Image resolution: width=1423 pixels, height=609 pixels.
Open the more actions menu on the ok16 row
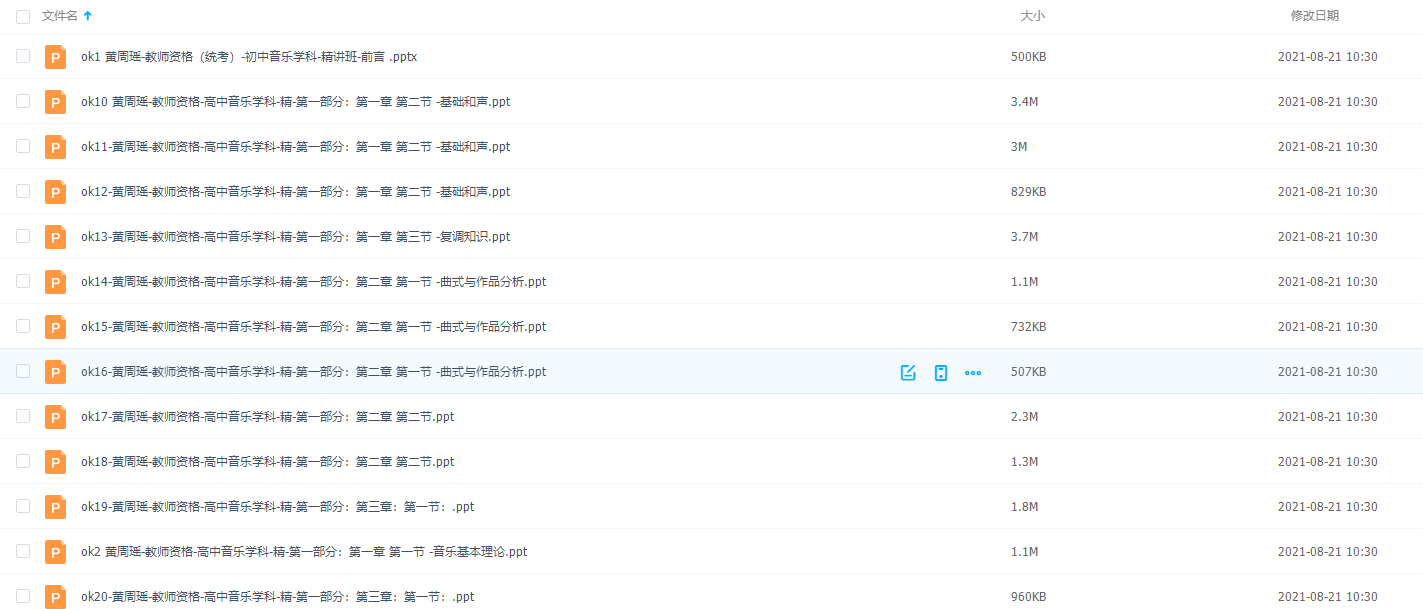click(x=972, y=371)
